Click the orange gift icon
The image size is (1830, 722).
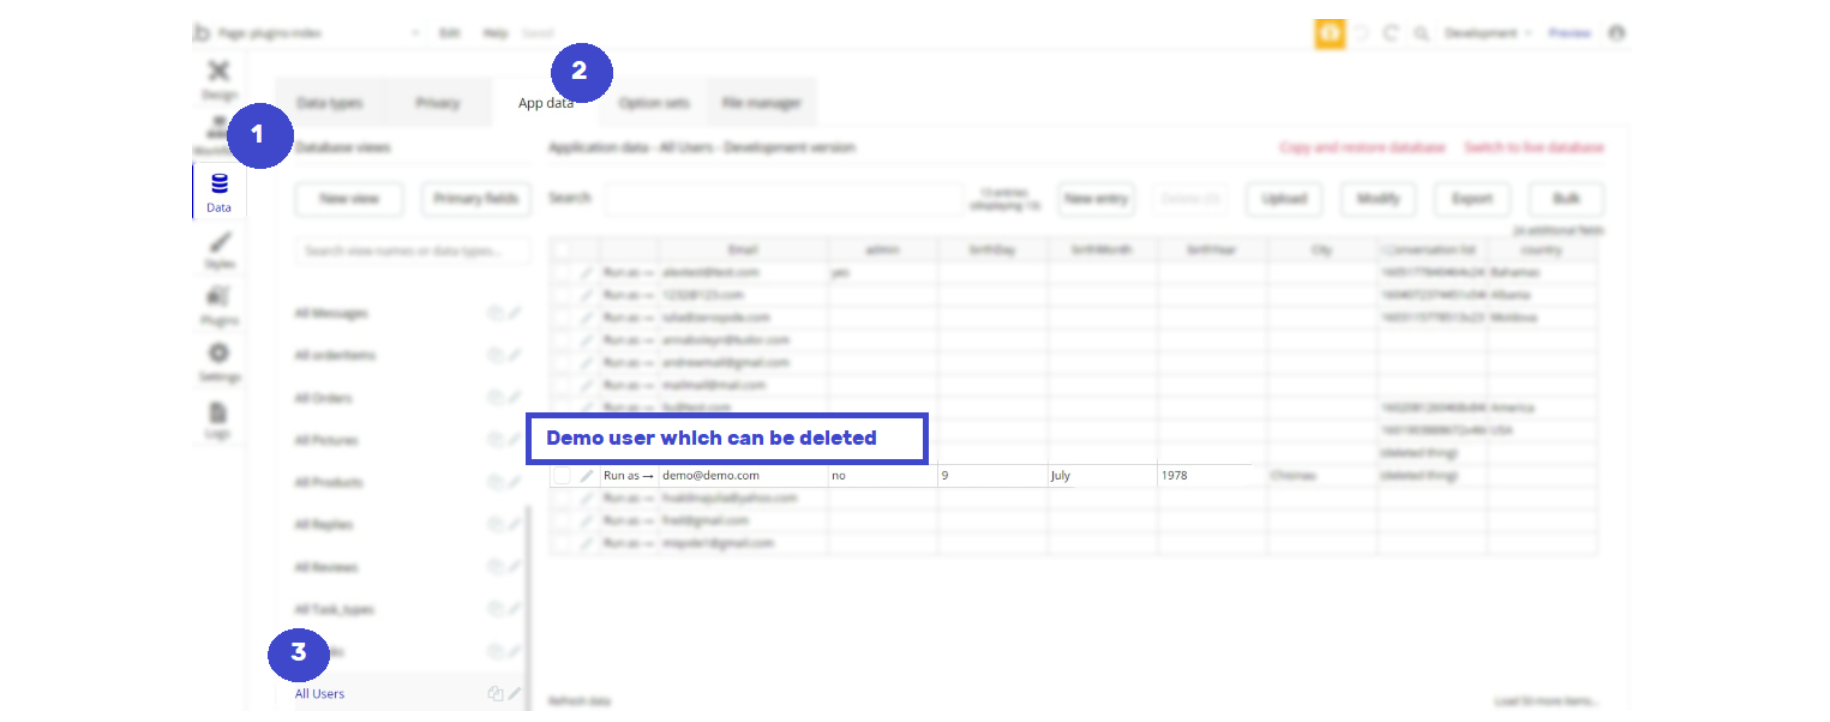[x=1329, y=33]
